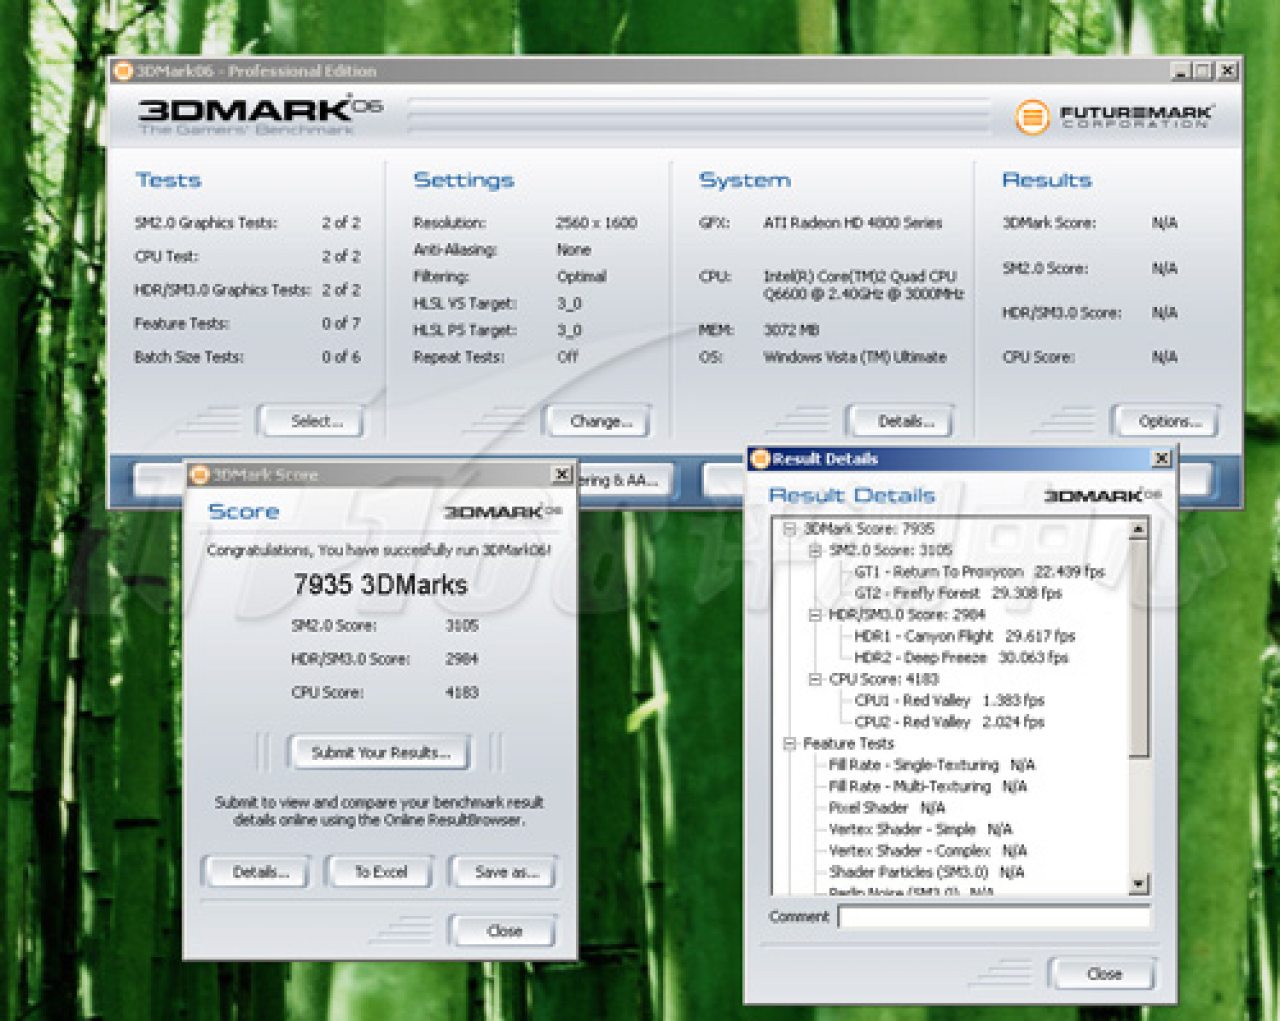Open test selection with Select... button
1280x1021 pixels.
[311, 421]
